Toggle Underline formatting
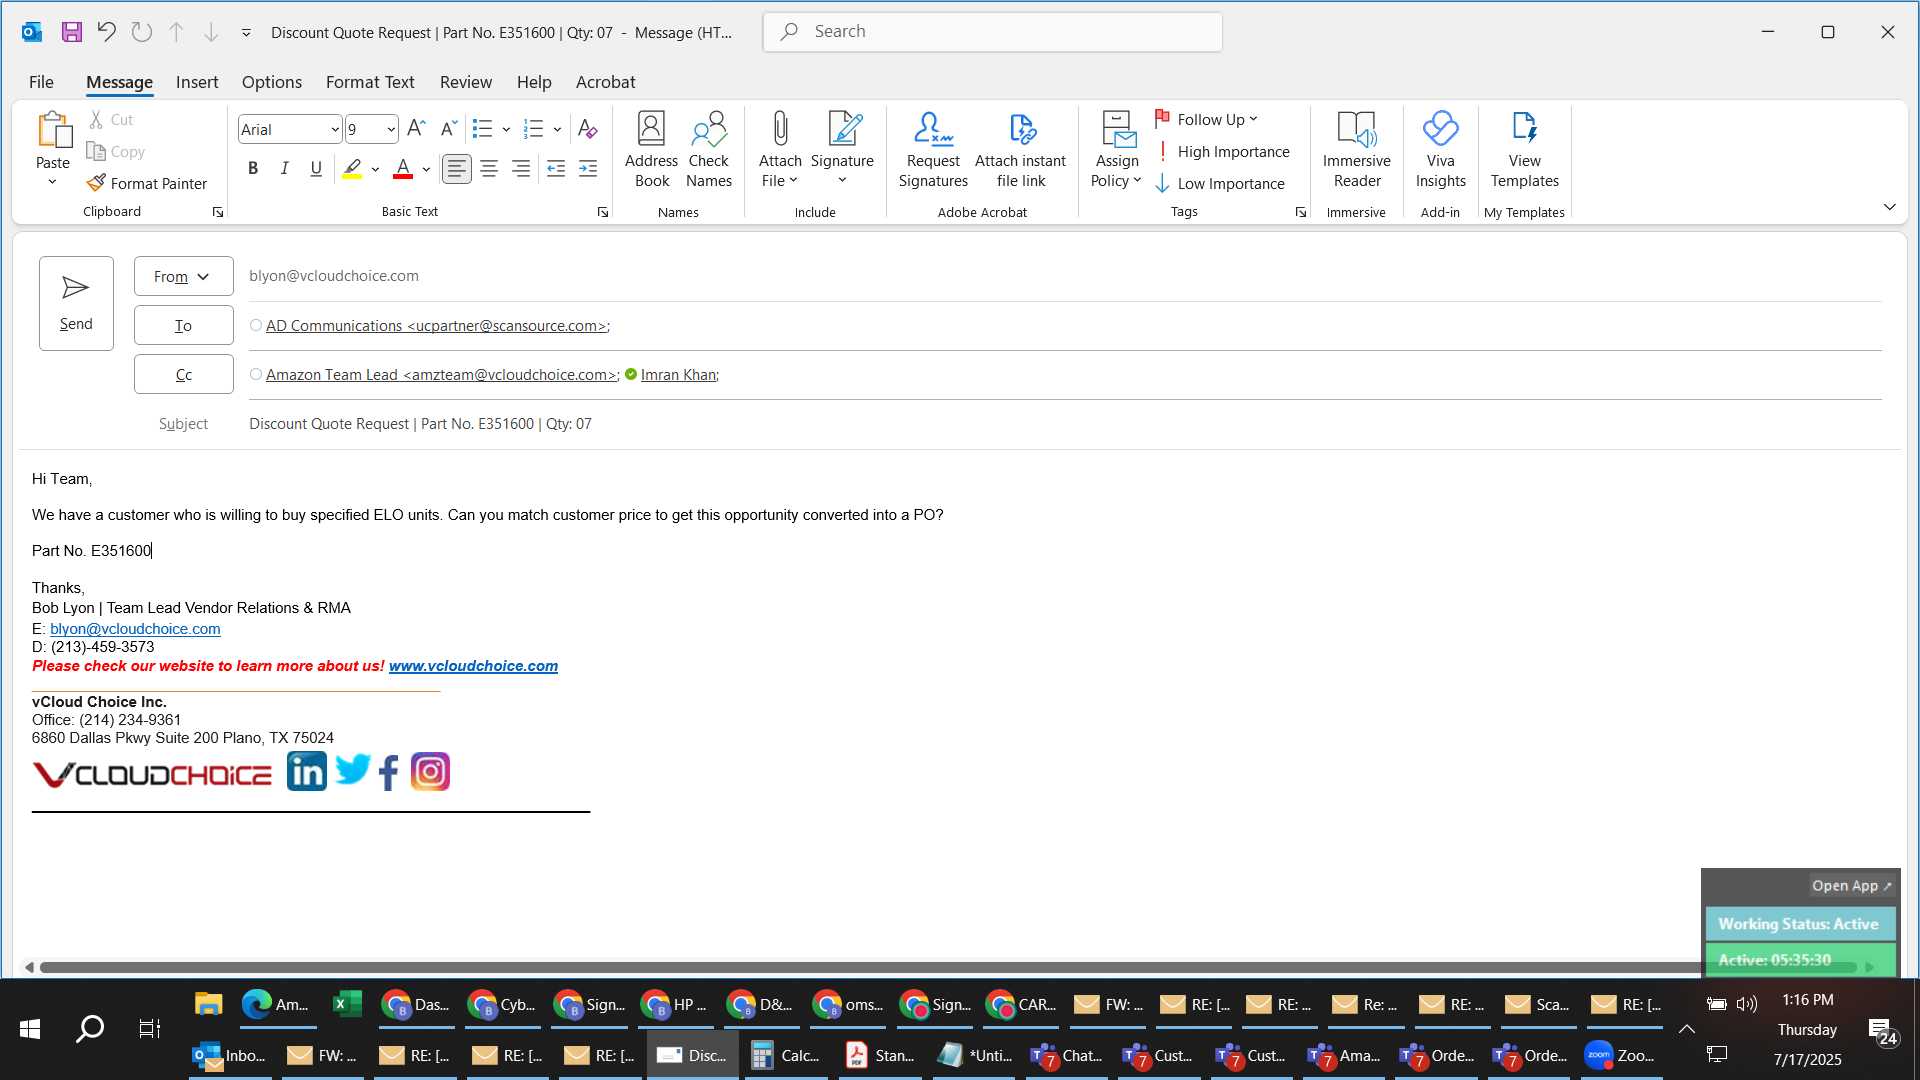 [316, 169]
